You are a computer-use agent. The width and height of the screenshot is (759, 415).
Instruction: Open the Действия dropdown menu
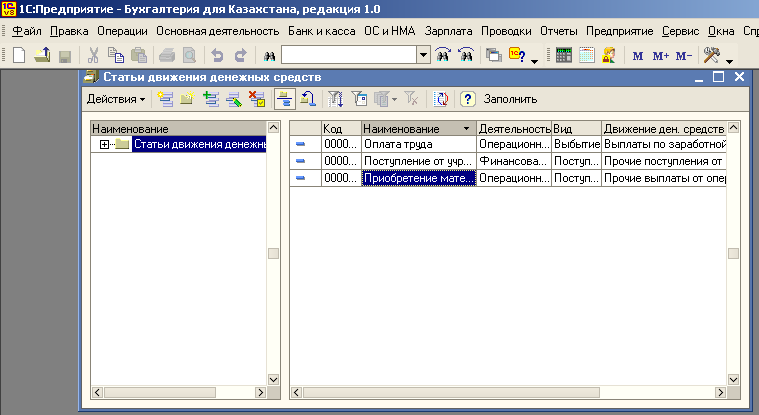point(116,99)
